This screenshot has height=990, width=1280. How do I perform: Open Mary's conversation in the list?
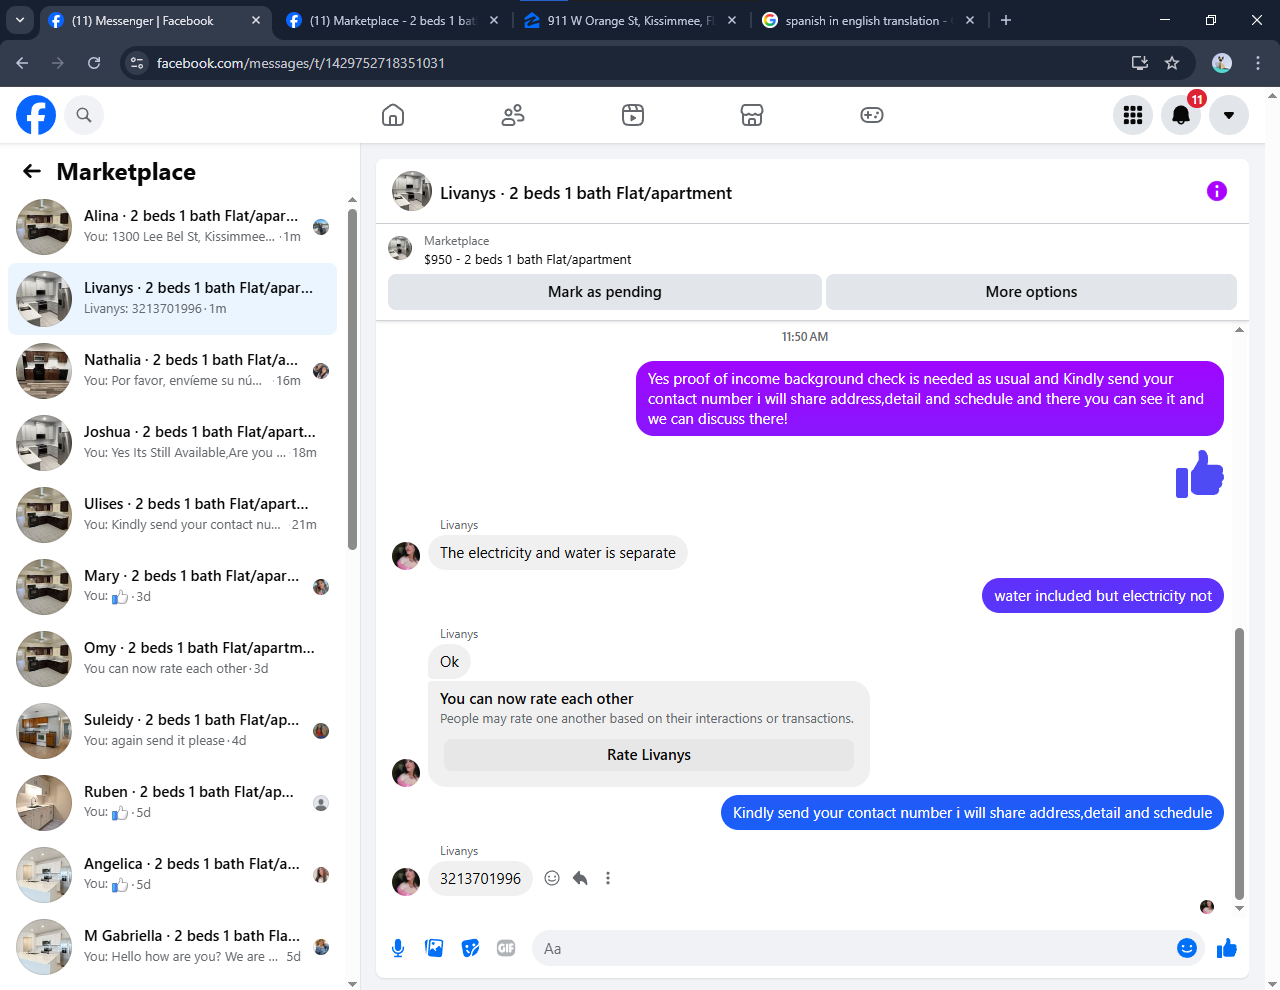click(x=172, y=587)
